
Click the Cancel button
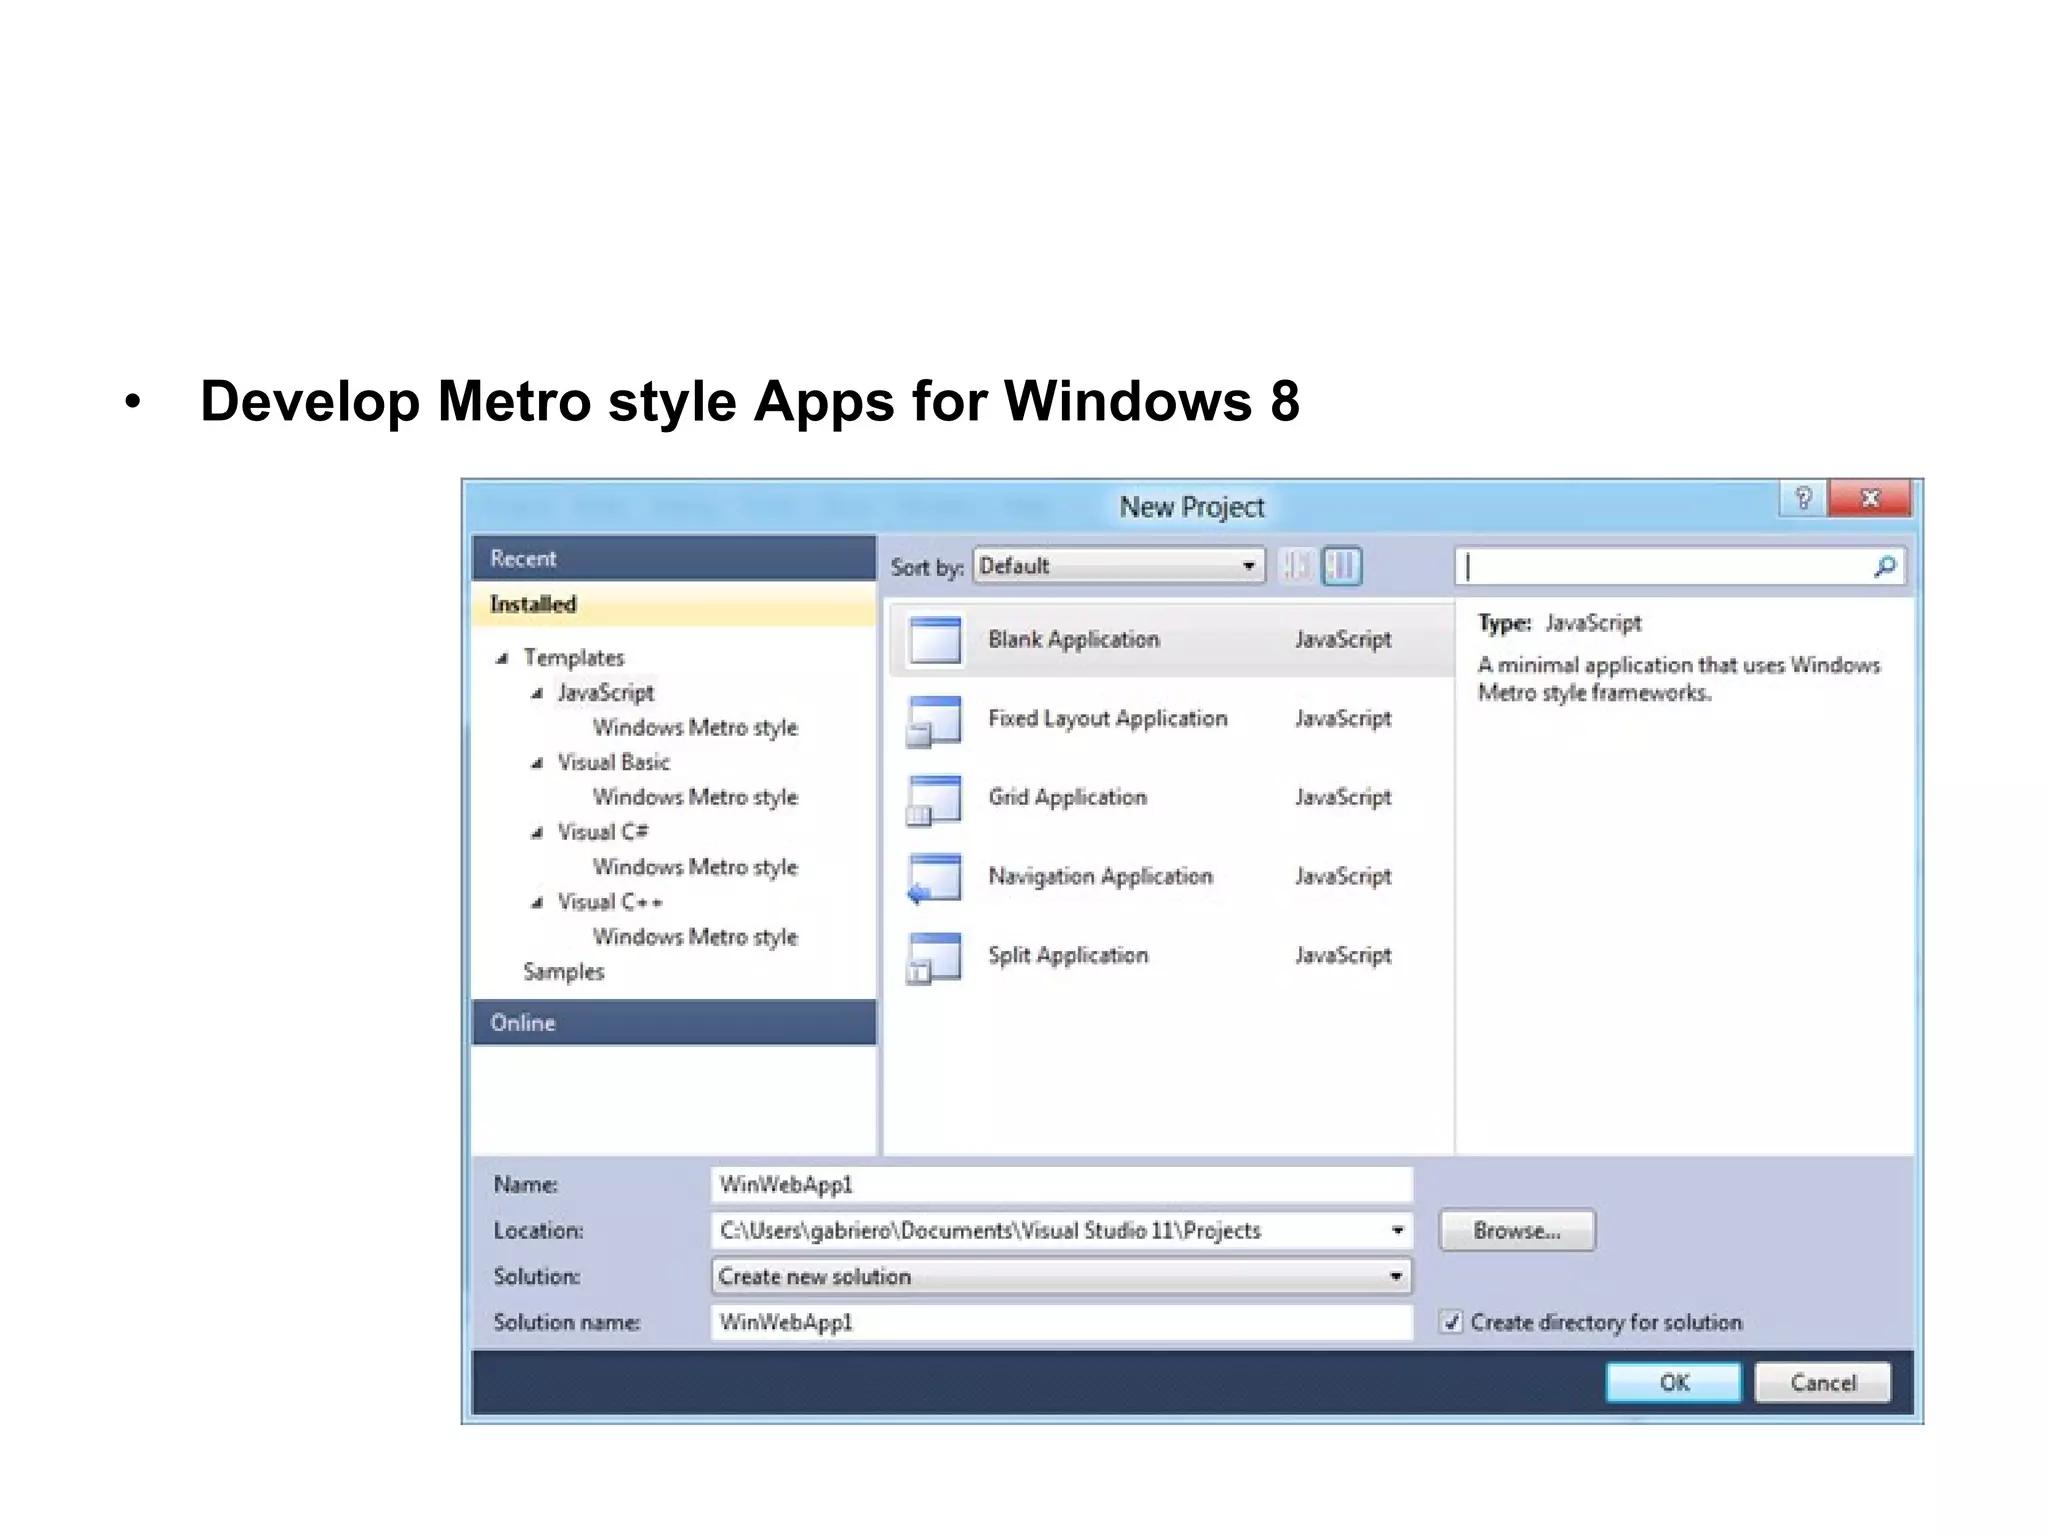coord(1823,1383)
